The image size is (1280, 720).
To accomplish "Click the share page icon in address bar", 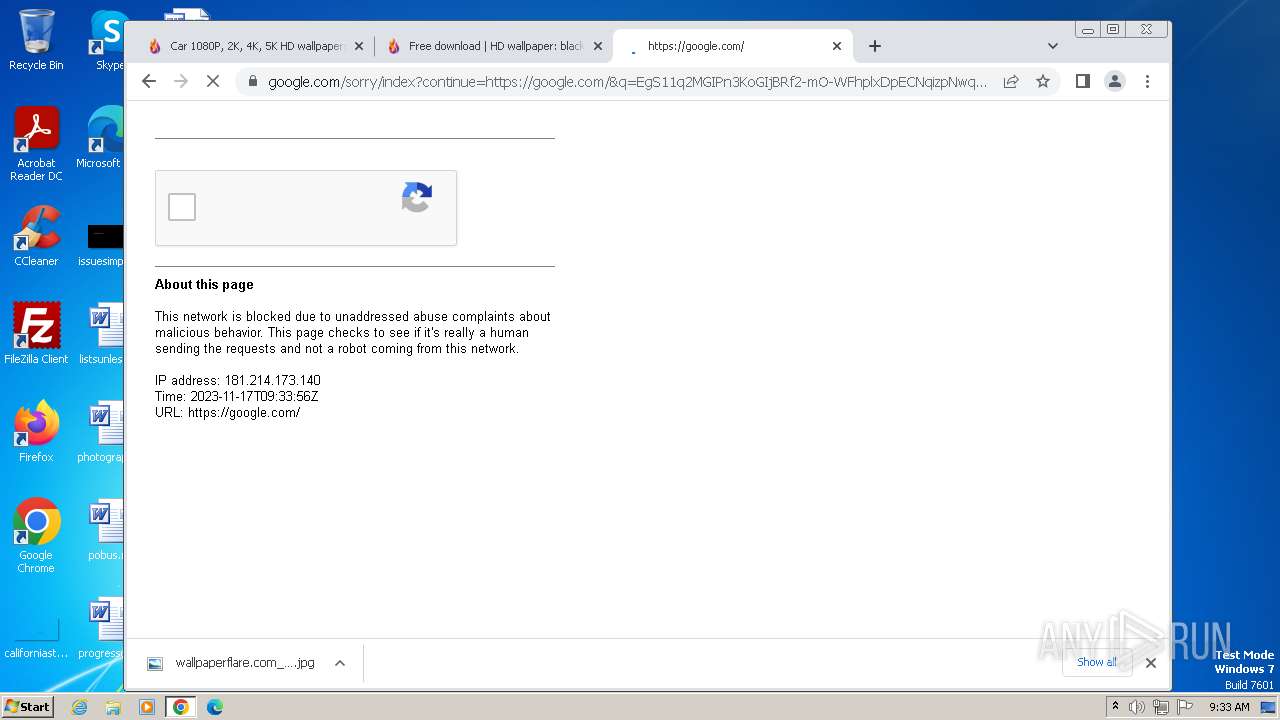I will pyautogui.click(x=1011, y=81).
